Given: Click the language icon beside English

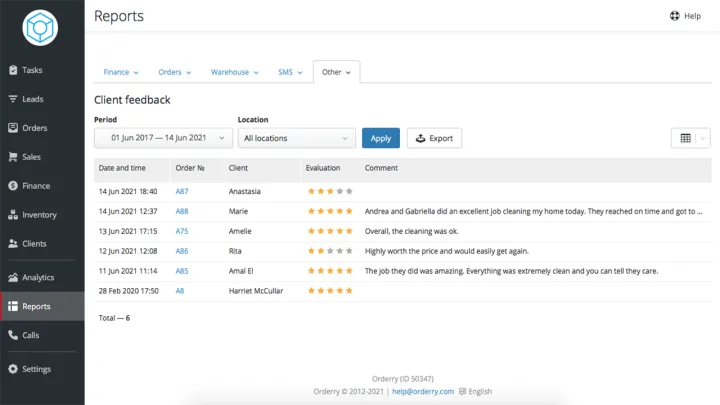Looking at the screenshot, I should pos(462,391).
